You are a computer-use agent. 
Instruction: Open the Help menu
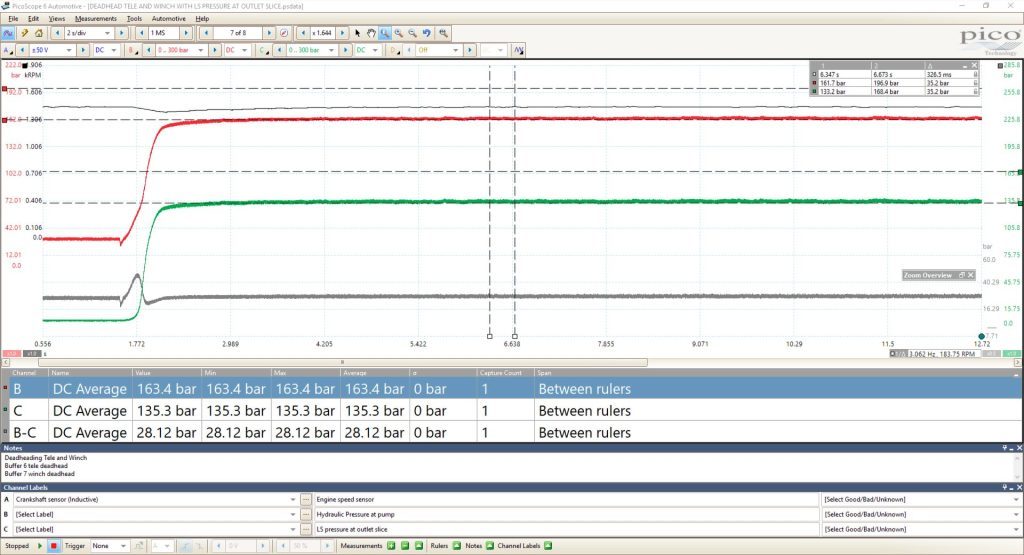[x=202, y=19]
